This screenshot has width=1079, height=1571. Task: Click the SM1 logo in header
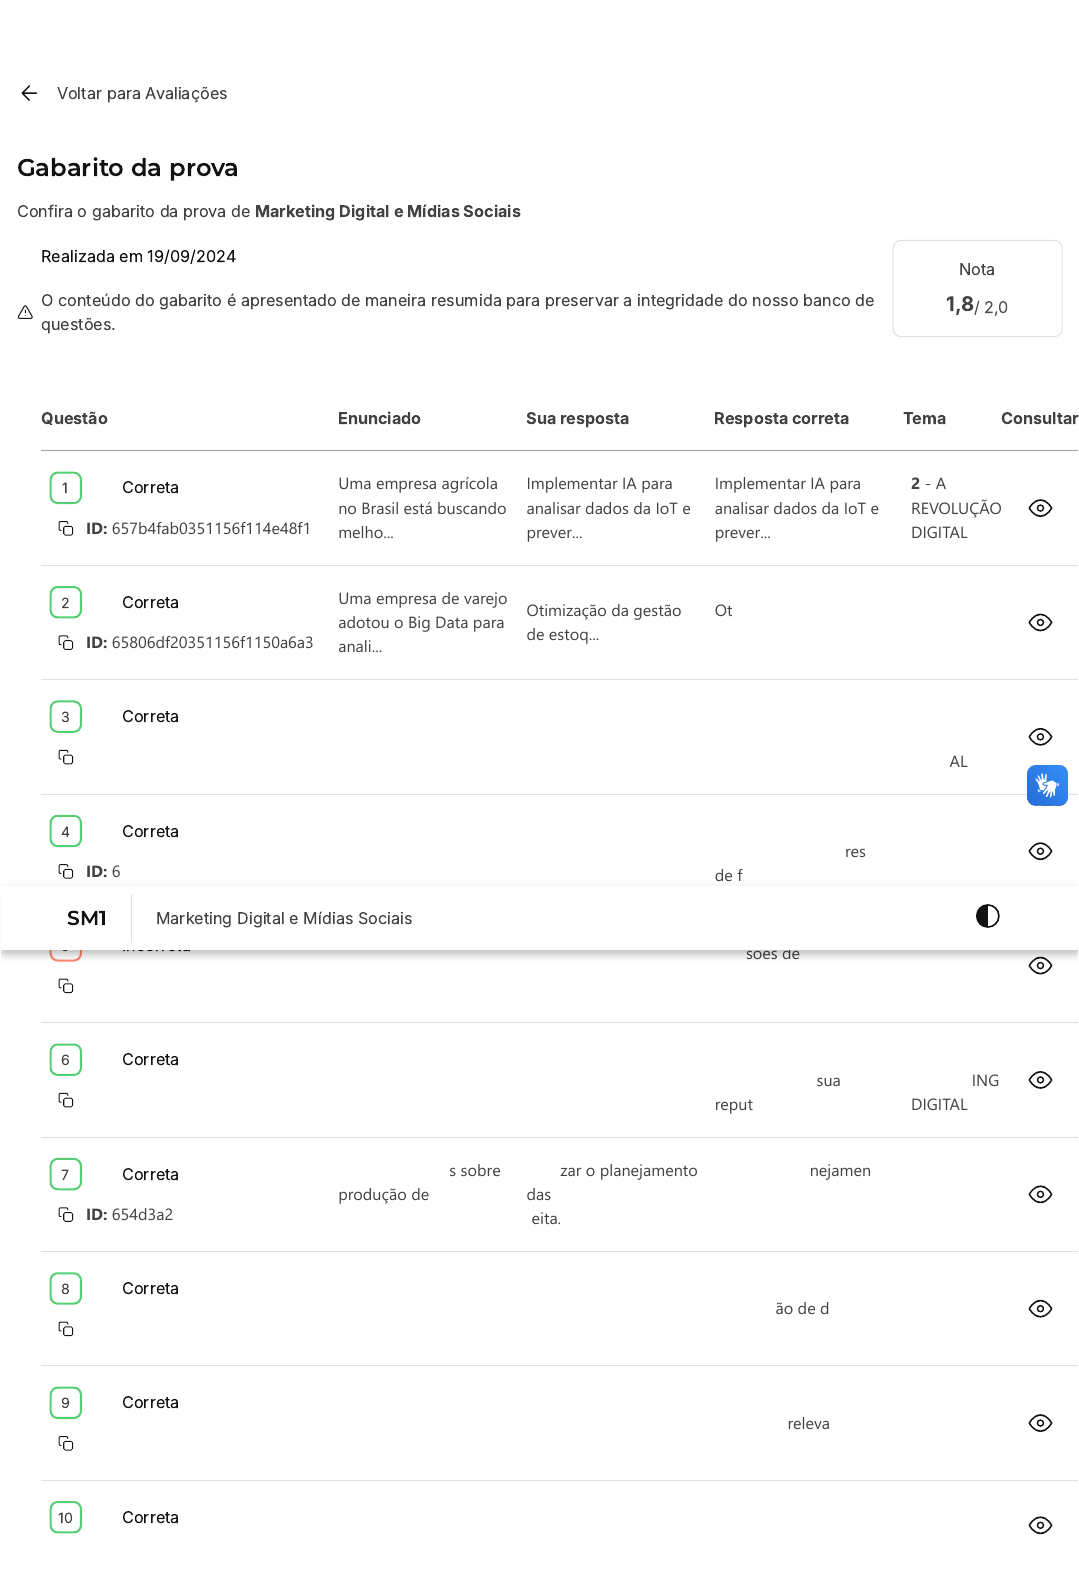click(87, 918)
